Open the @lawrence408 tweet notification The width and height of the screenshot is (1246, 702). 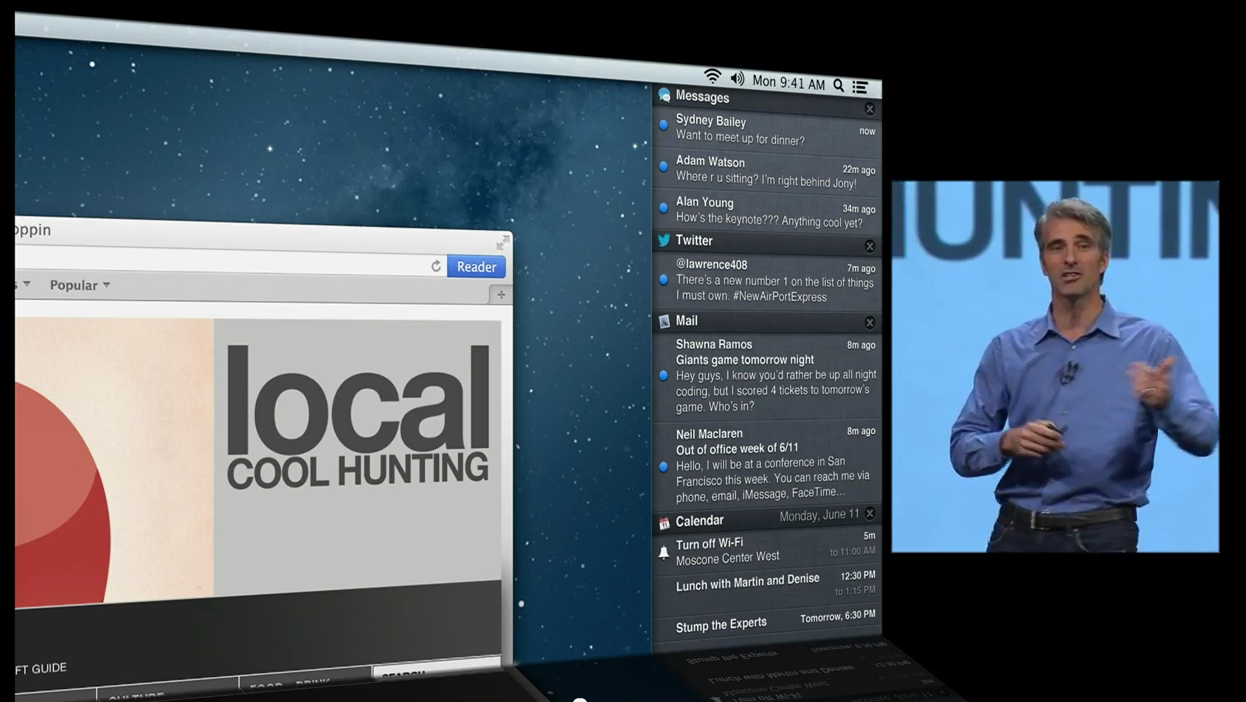[767, 280]
